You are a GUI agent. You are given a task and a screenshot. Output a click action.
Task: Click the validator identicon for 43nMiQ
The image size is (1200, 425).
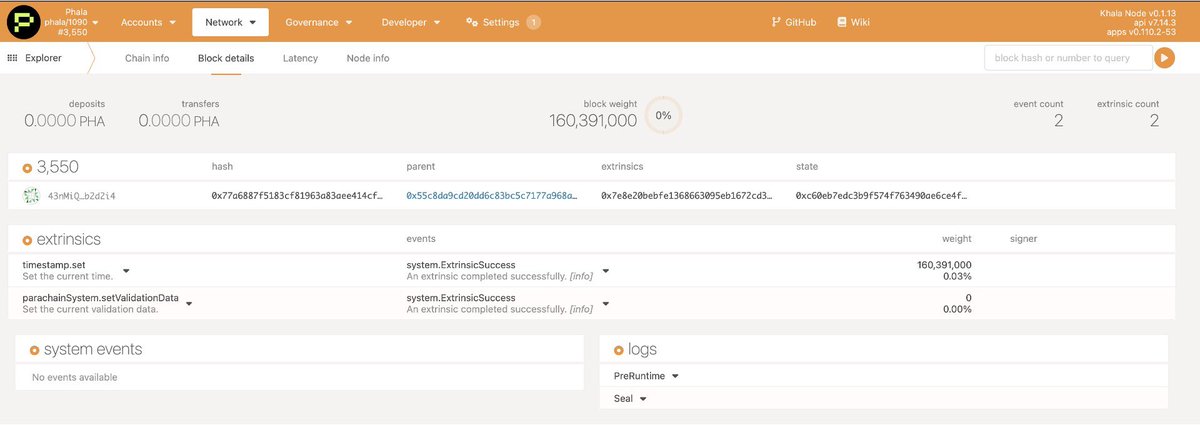coord(31,196)
